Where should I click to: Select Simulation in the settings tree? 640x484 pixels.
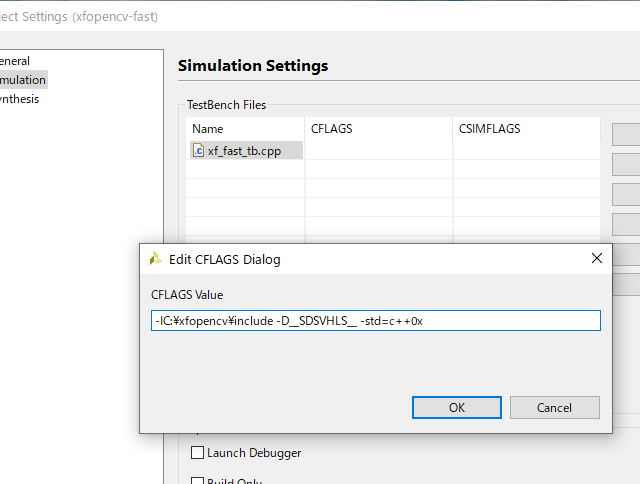point(22,80)
